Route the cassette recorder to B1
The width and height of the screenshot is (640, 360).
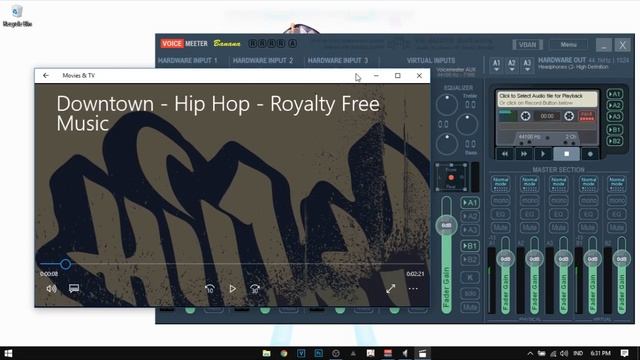click(x=614, y=130)
